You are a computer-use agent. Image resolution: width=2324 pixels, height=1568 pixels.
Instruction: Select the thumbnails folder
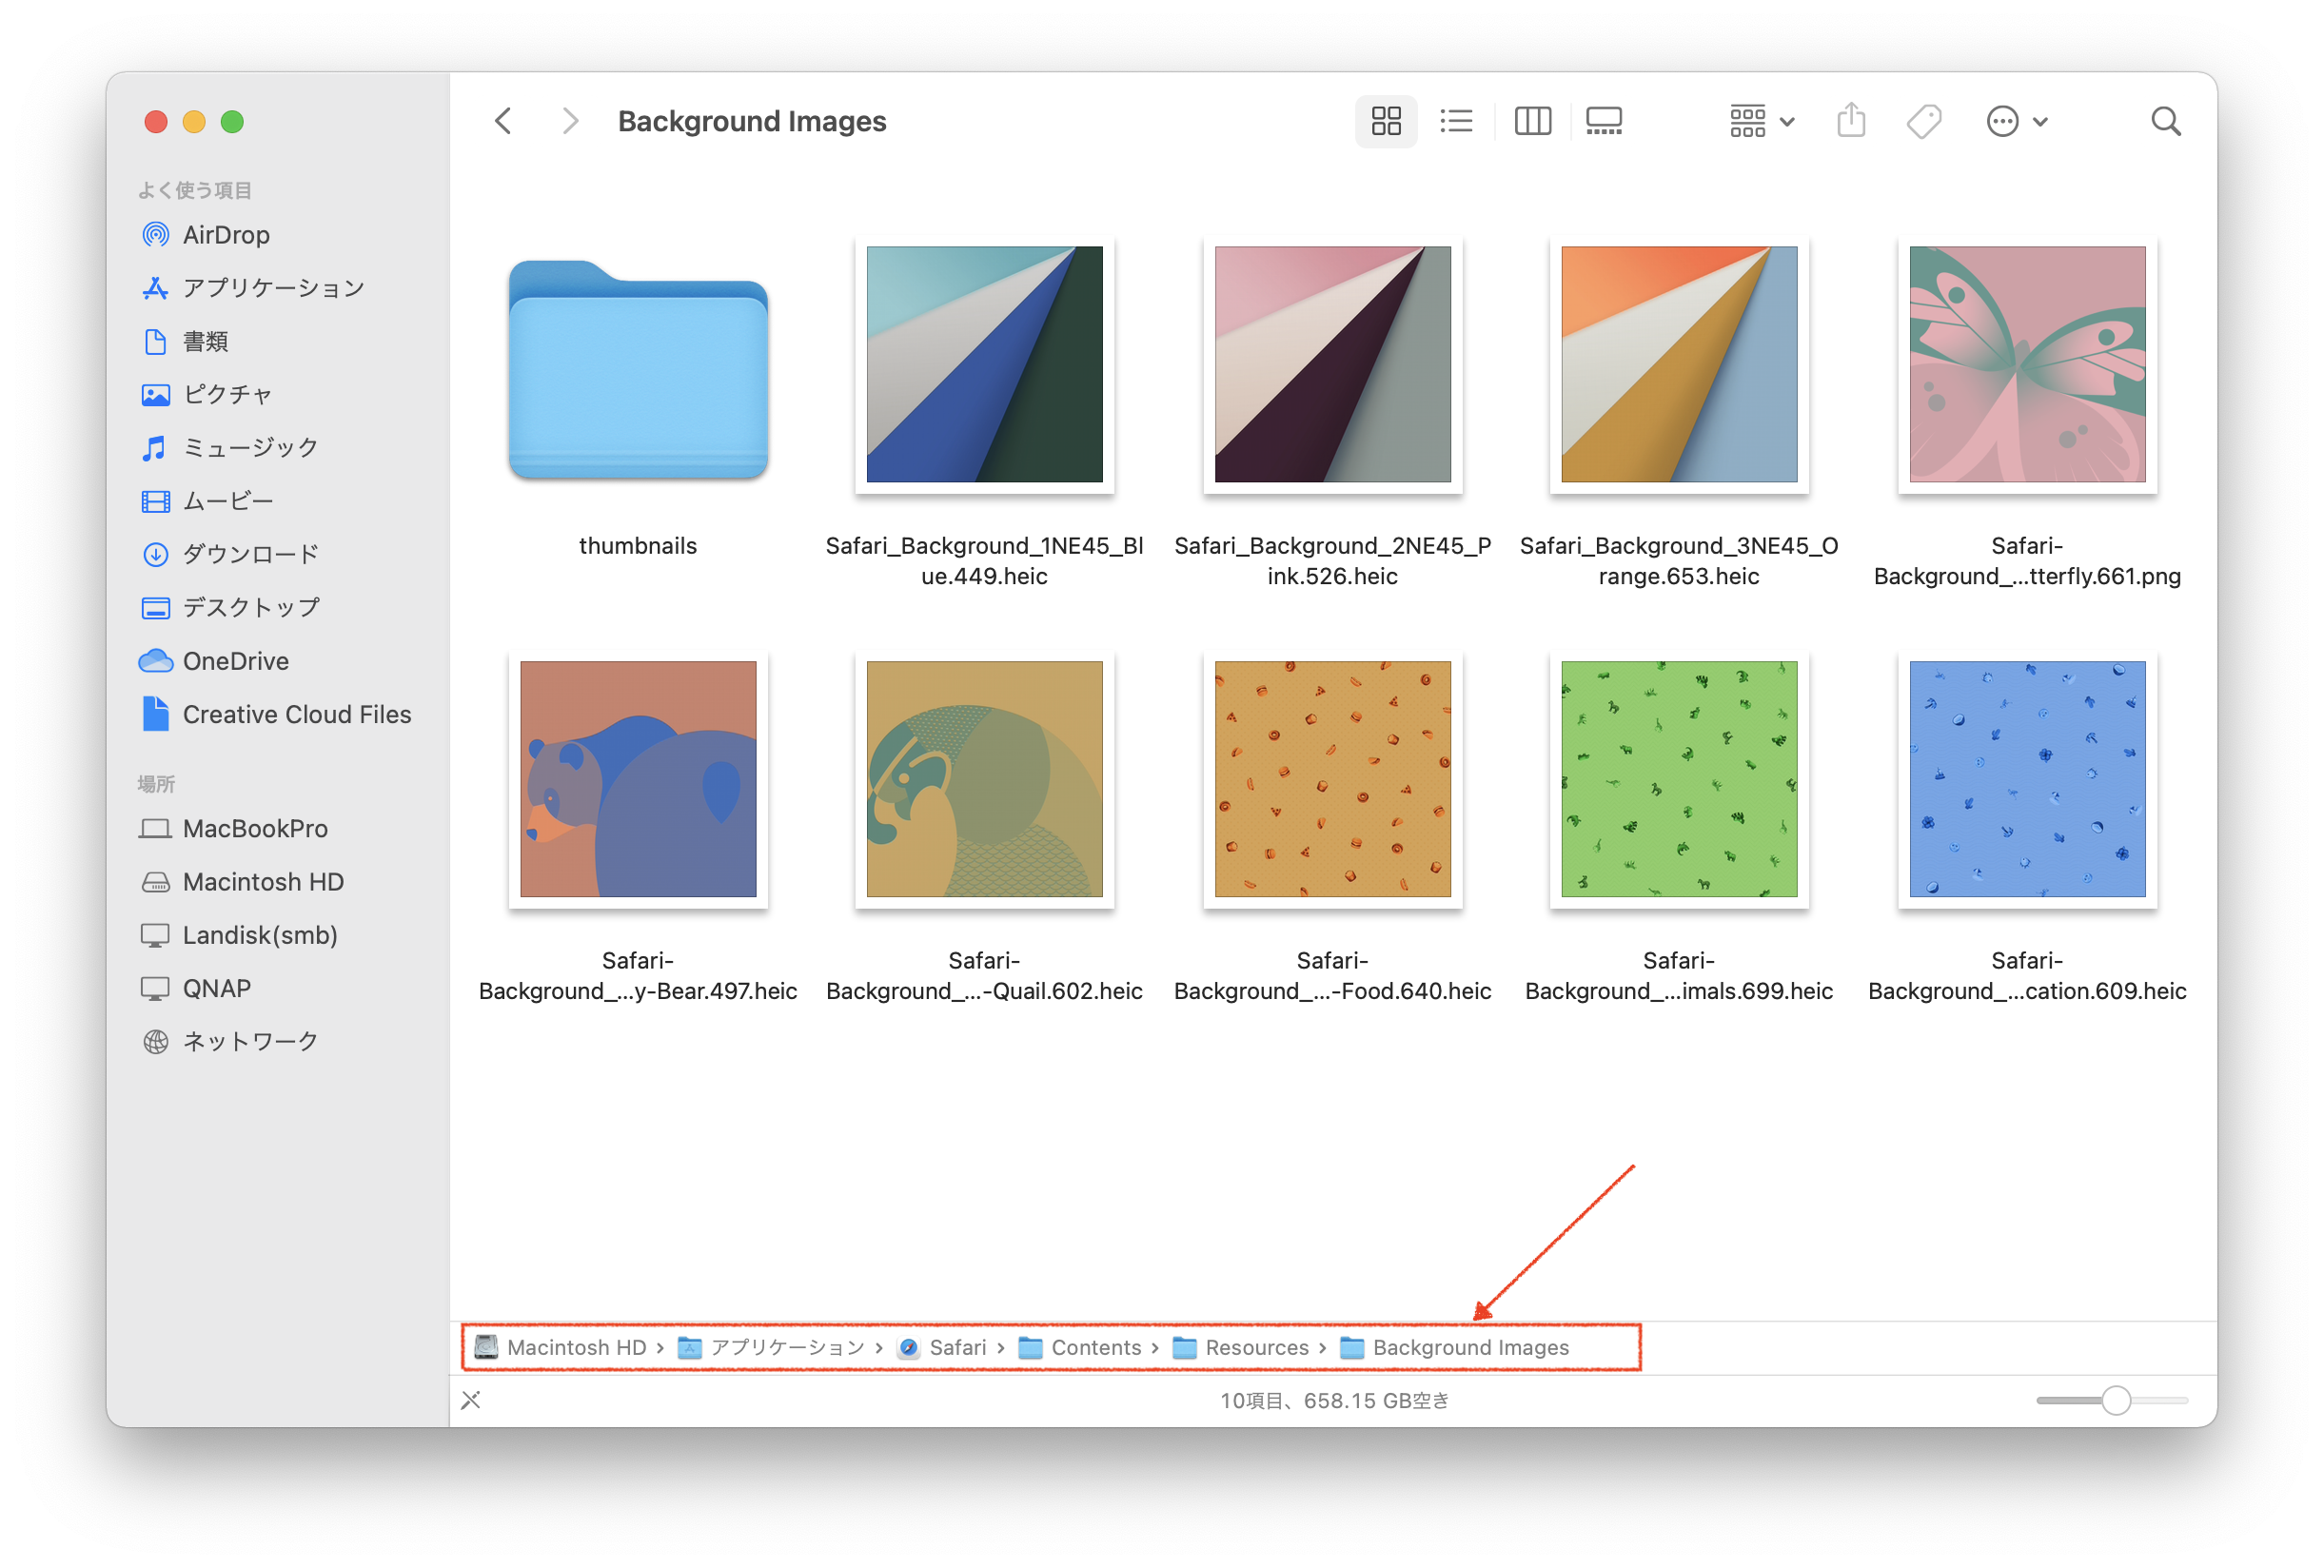click(638, 371)
